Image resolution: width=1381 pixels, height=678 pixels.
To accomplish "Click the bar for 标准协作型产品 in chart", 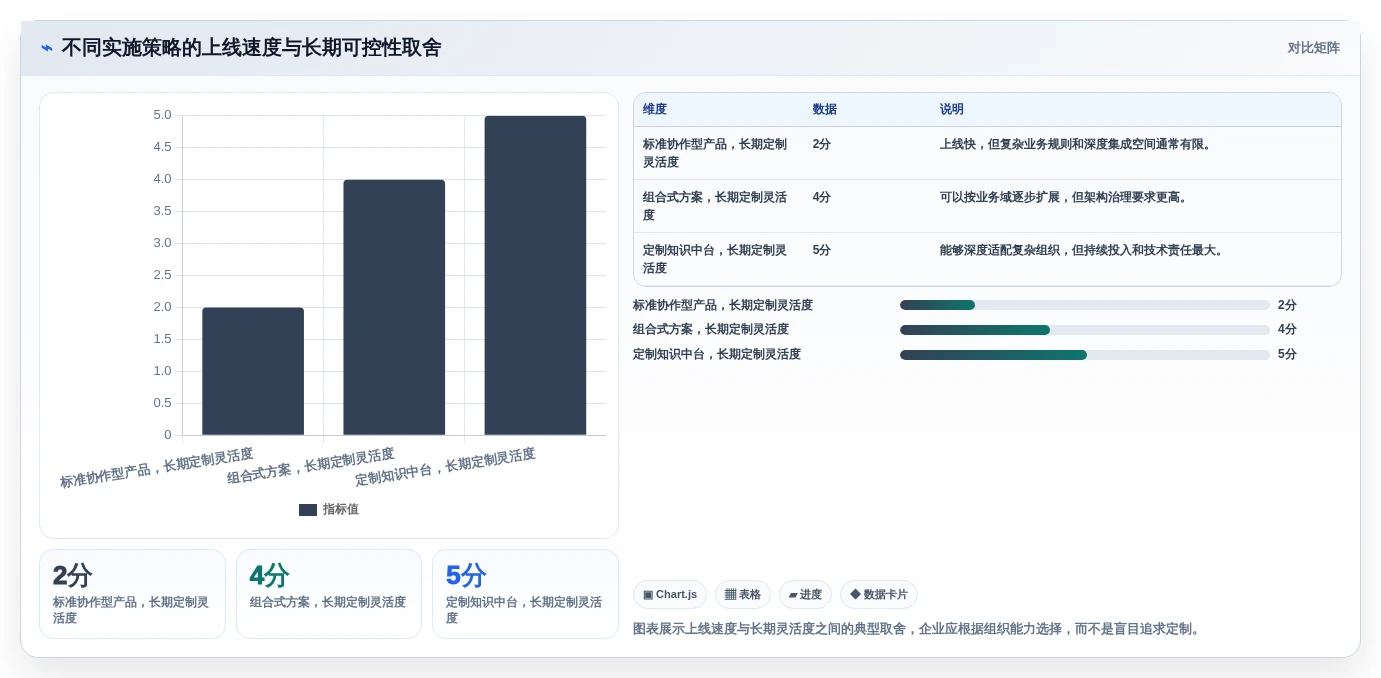I will click(253, 371).
